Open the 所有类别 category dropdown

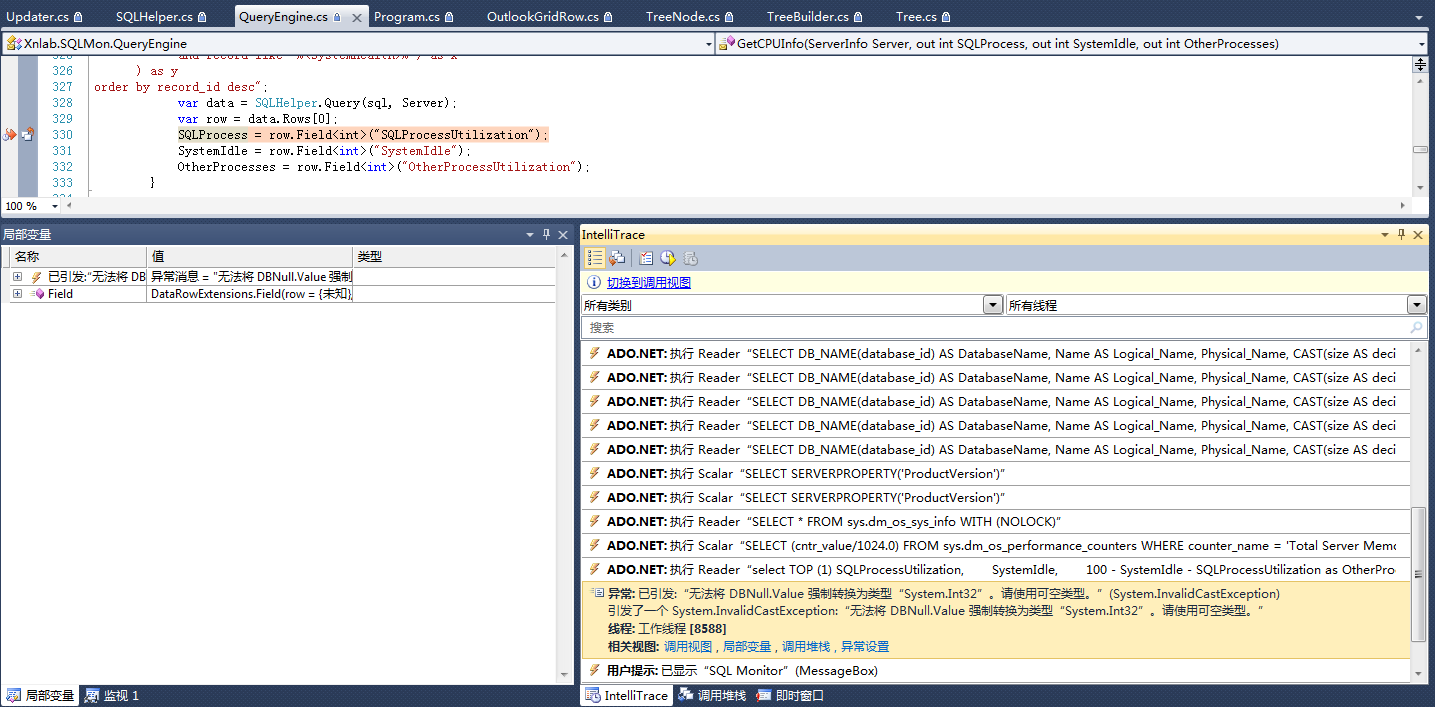[x=992, y=305]
